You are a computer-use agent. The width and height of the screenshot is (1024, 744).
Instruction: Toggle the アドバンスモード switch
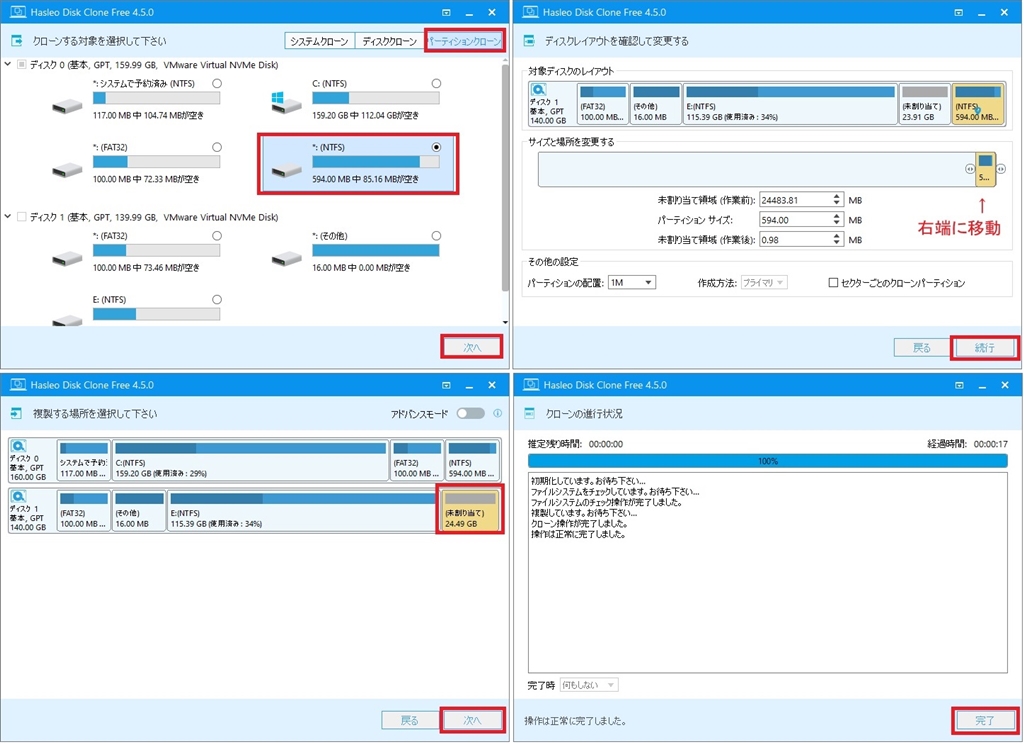click(x=471, y=413)
